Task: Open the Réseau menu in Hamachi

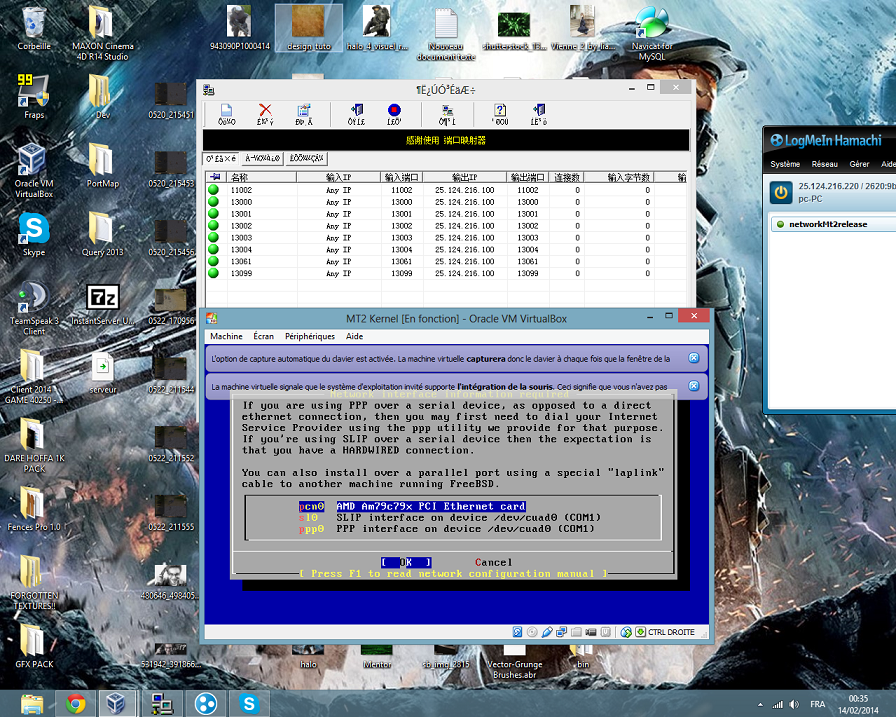Action: [825, 165]
